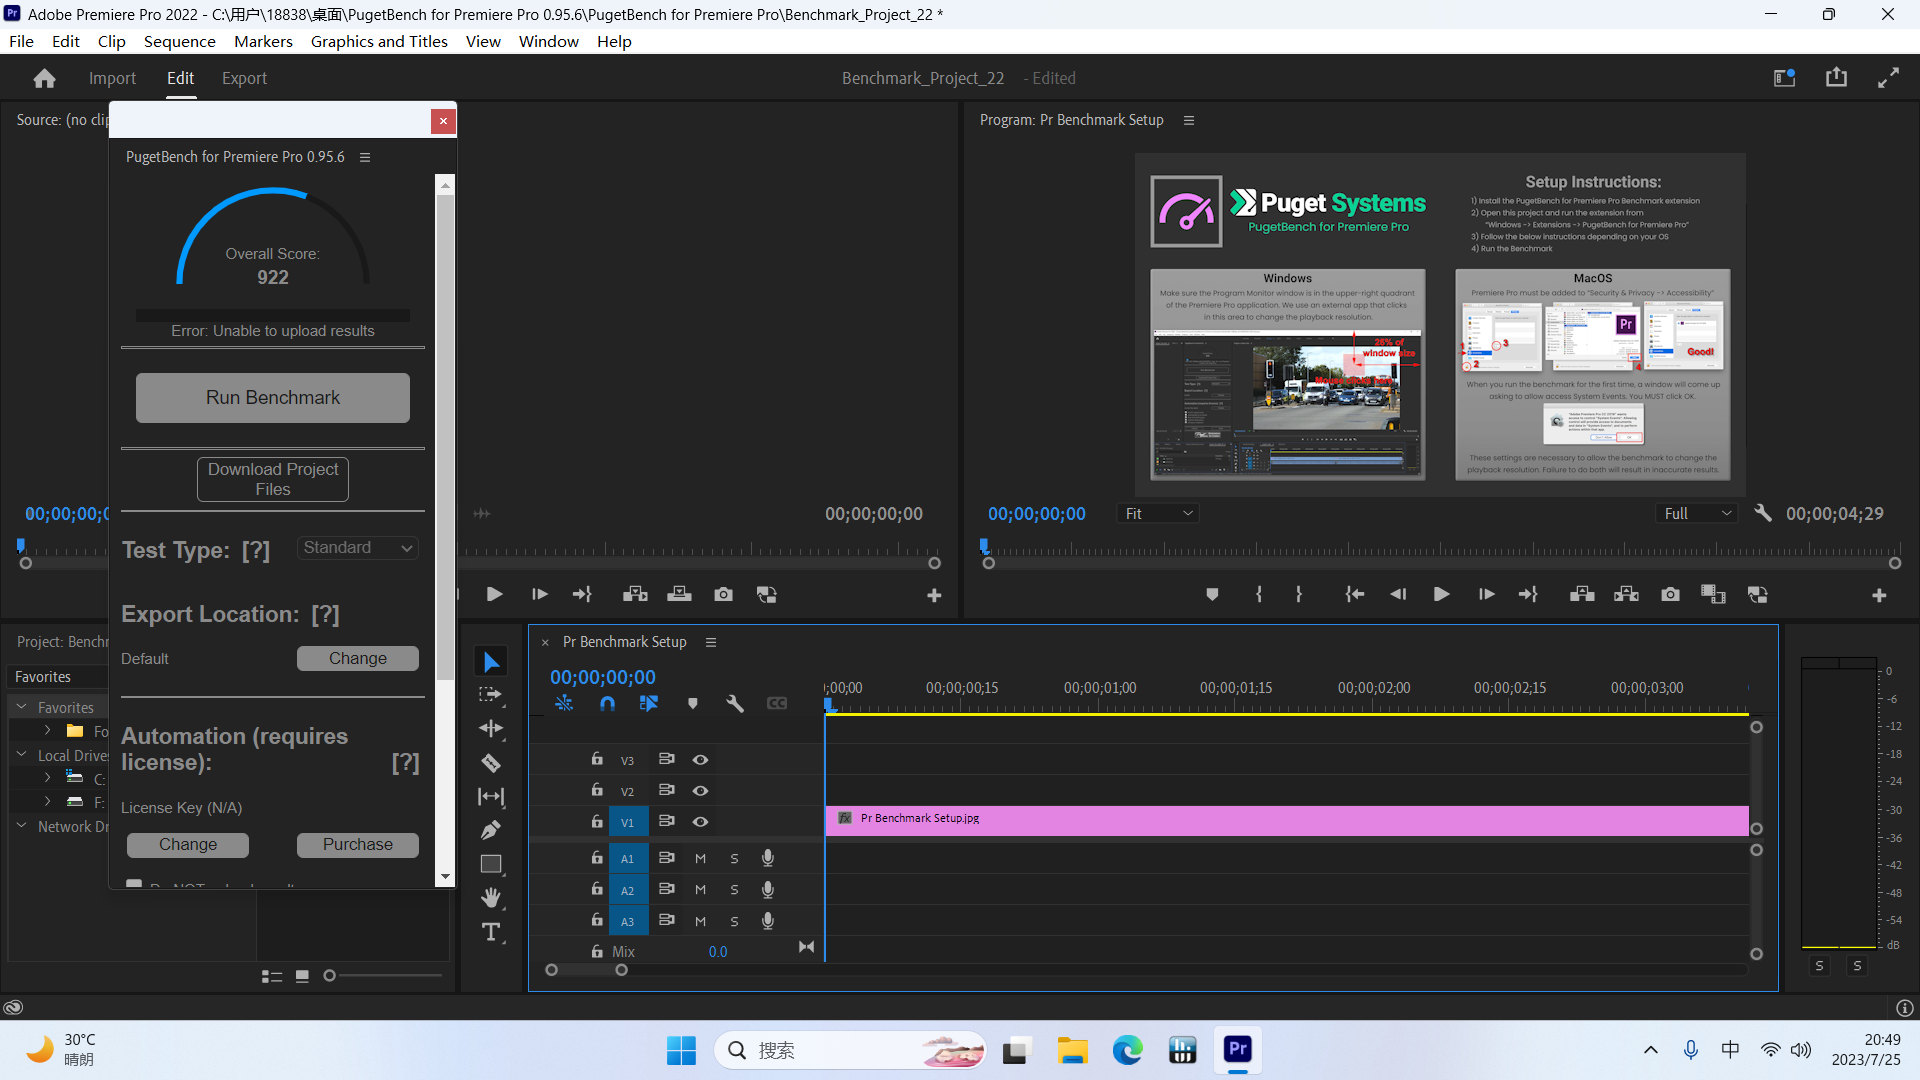
Task: Click project panel thumbnail zoom slider
Action: pyautogui.click(x=384, y=976)
